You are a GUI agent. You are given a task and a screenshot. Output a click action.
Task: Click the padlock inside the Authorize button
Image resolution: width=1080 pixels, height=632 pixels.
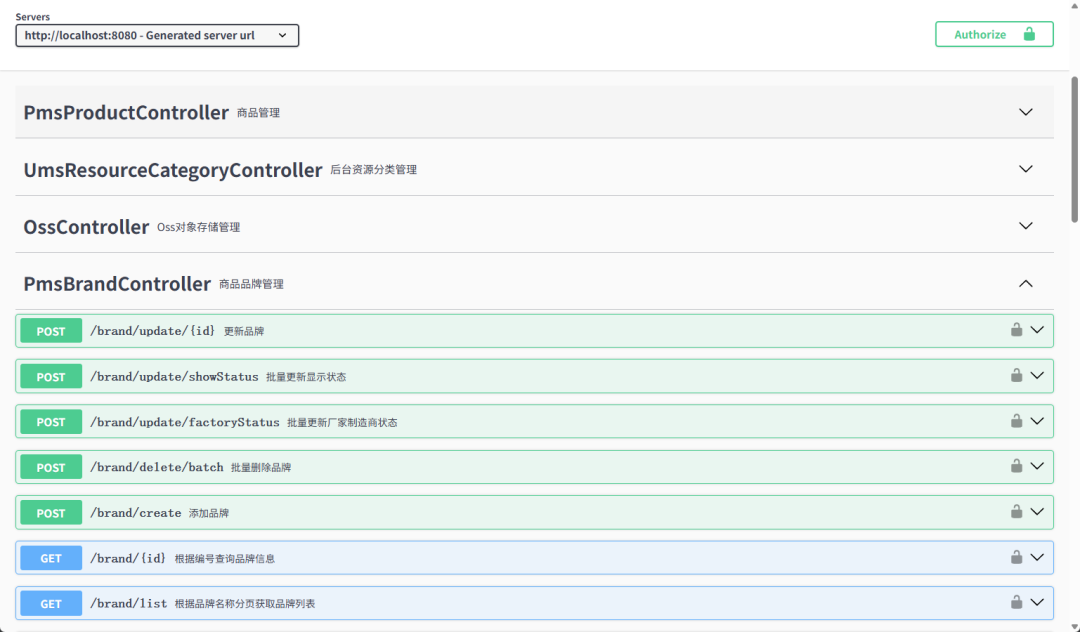point(1028,33)
